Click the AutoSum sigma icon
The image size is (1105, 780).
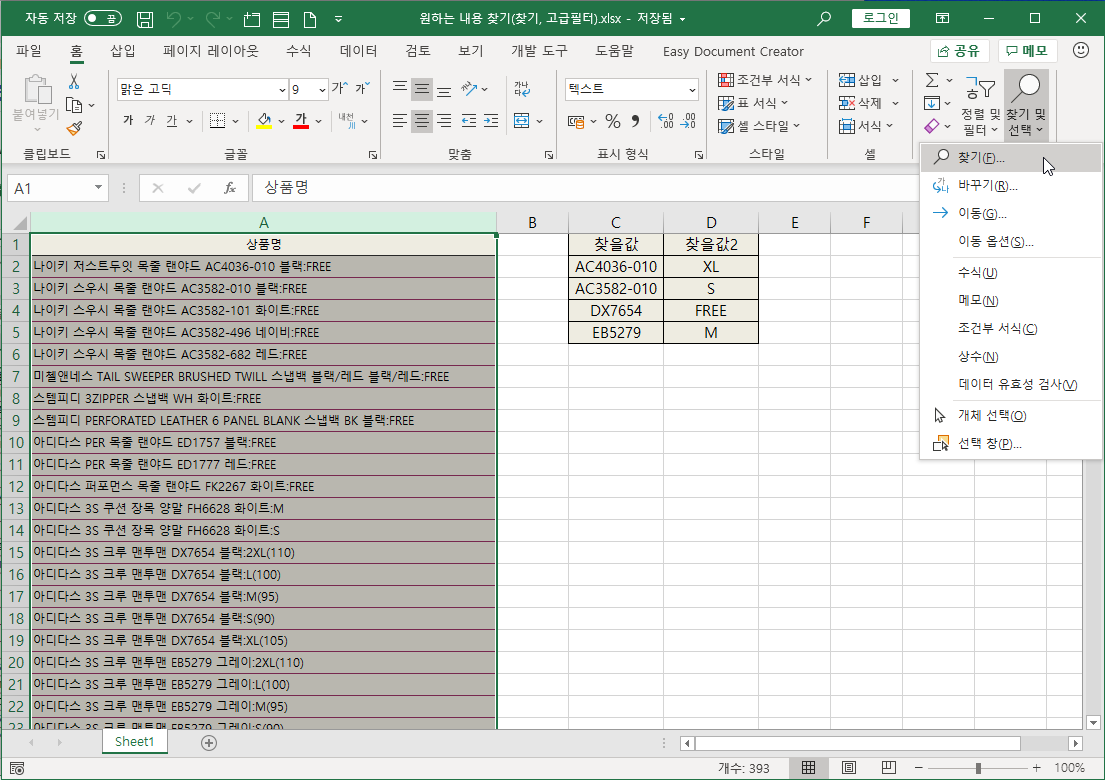coord(932,80)
